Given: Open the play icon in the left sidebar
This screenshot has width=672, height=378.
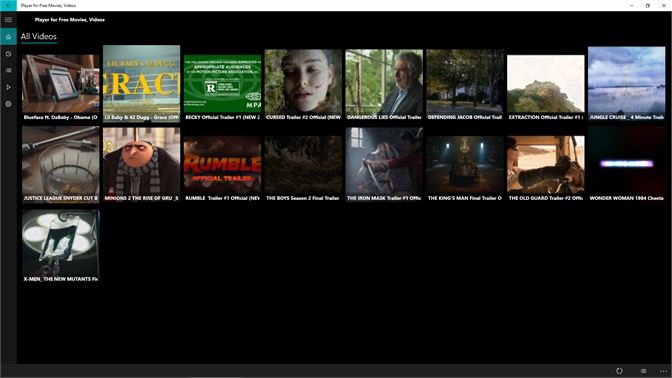Looking at the screenshot, I should pos(8,87).
